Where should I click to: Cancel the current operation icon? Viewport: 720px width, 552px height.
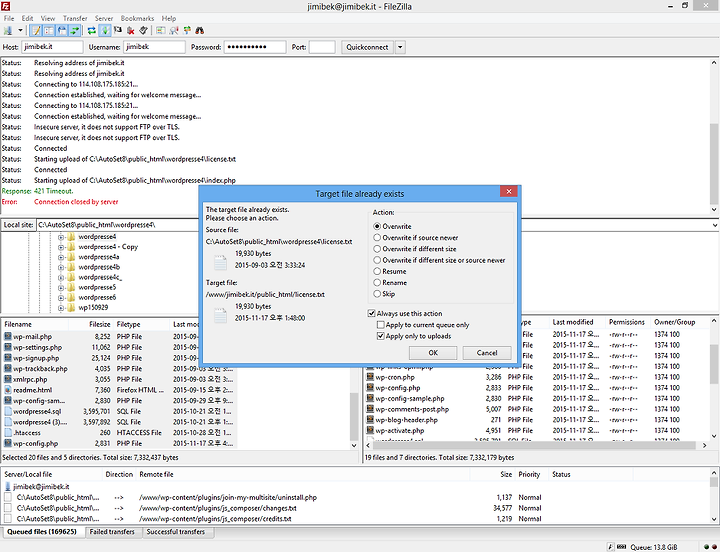tap(118, 31)
